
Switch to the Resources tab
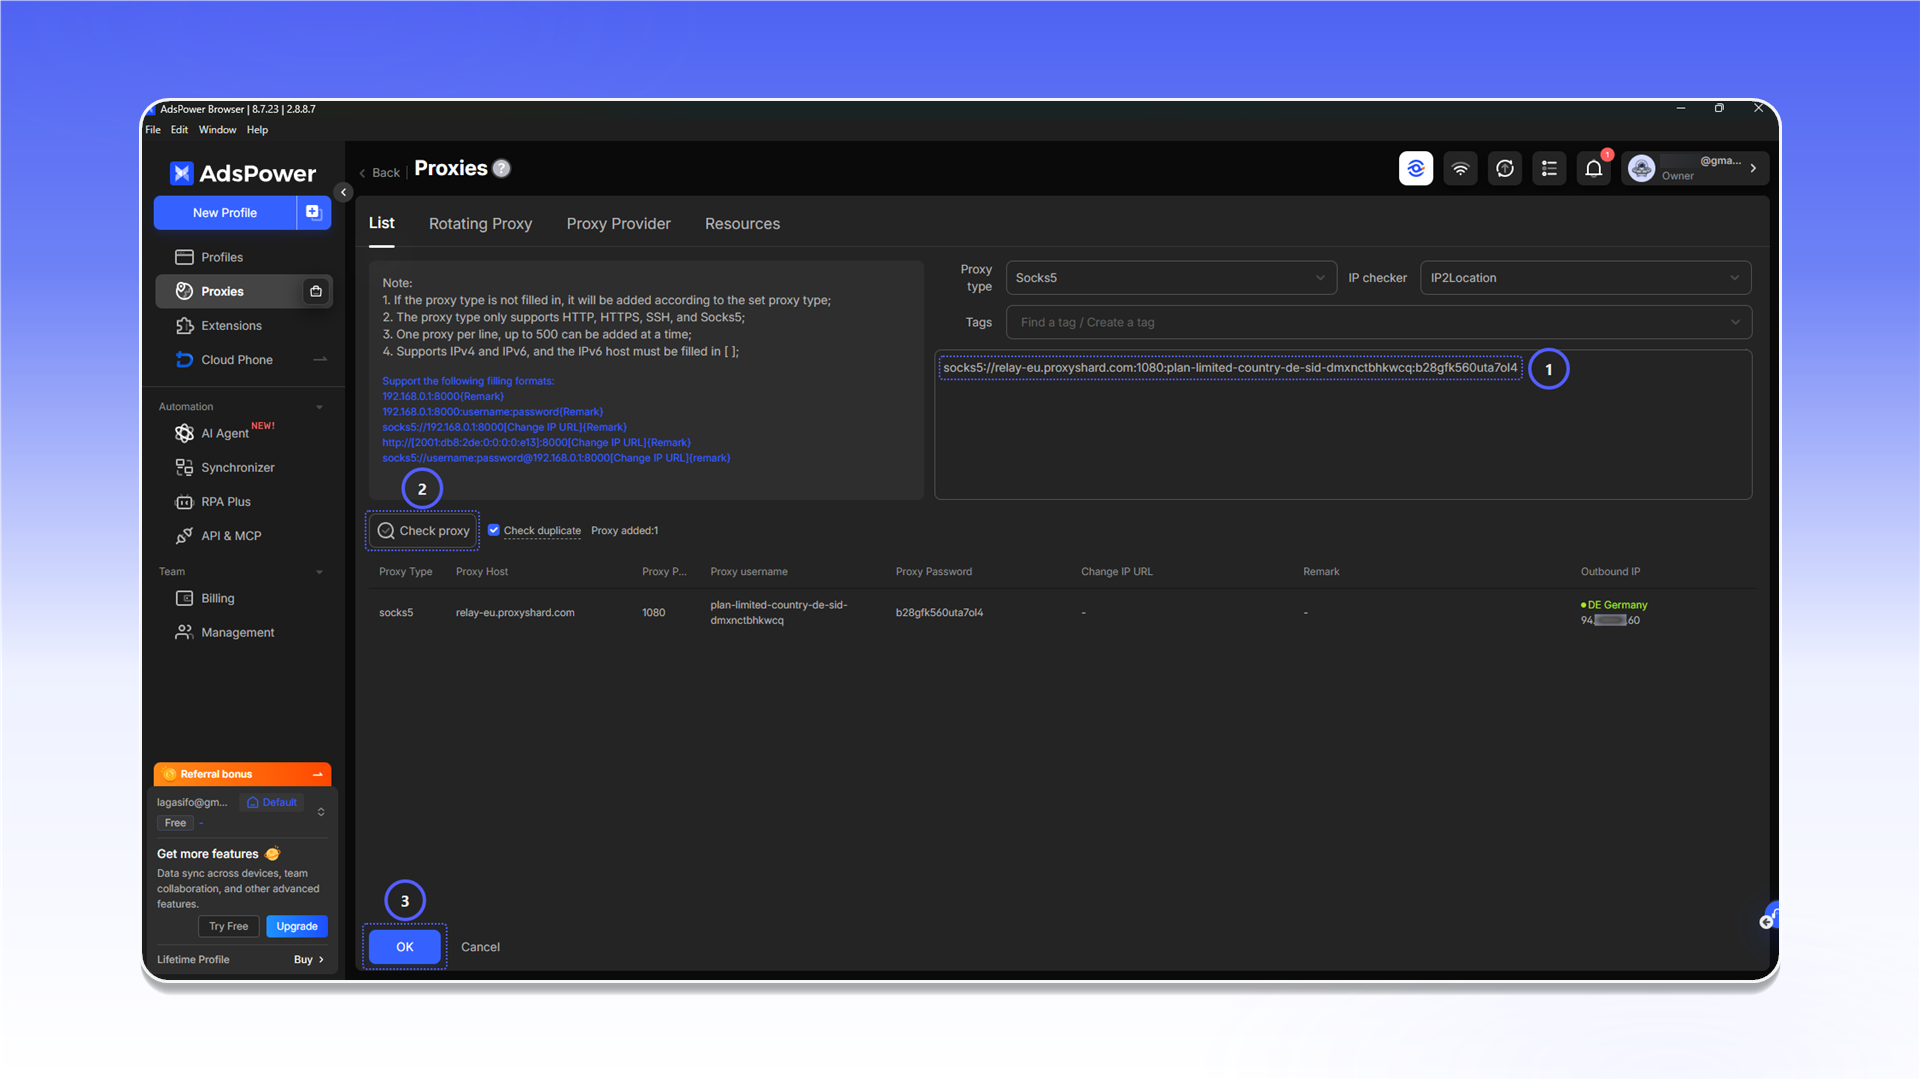[x=742, y=224]
